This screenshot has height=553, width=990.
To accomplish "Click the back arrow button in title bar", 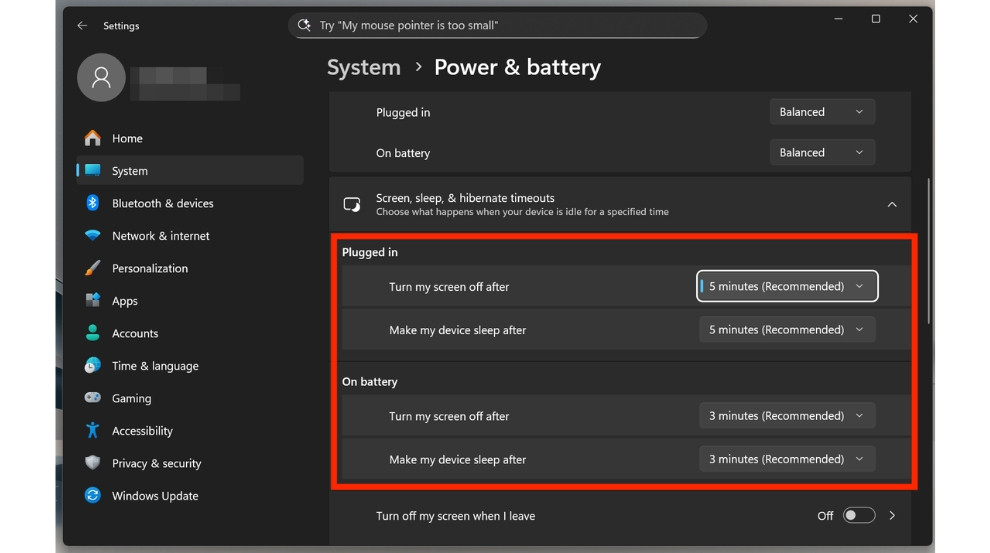I will 82,26.
